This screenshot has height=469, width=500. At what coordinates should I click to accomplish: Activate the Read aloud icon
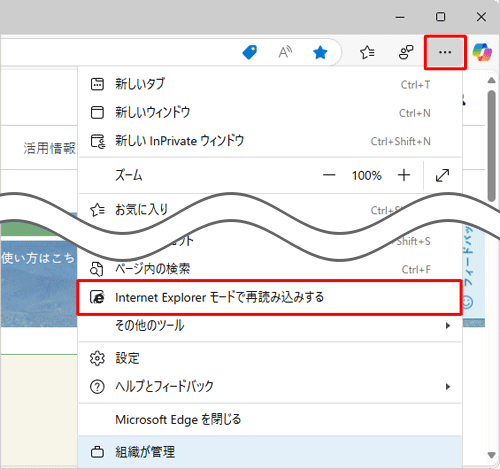[x=285, y=52]
